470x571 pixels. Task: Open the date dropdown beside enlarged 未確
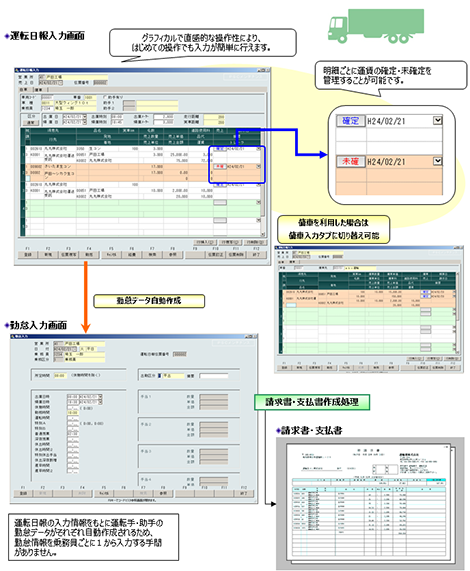(x=437, y=161)
